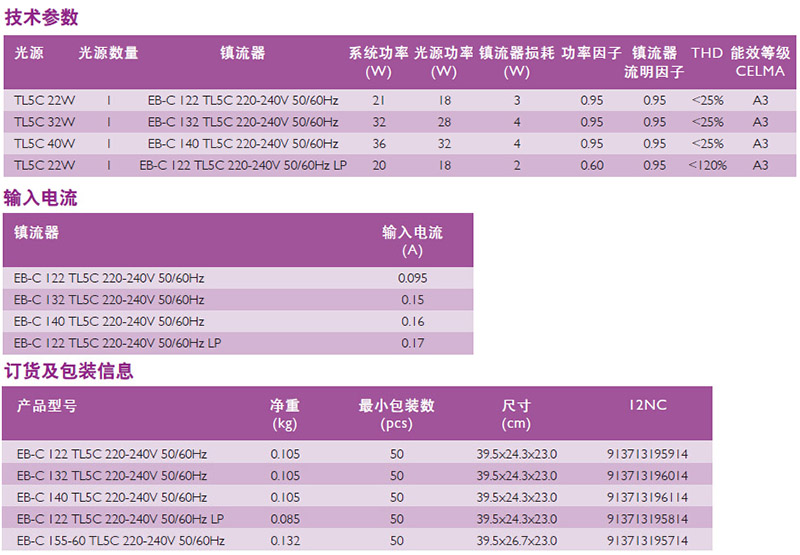Image resolution: width=800 pixels, height=555 pixels.
Task: Click the 0.085 net weight value
Action: coord(285,519)
